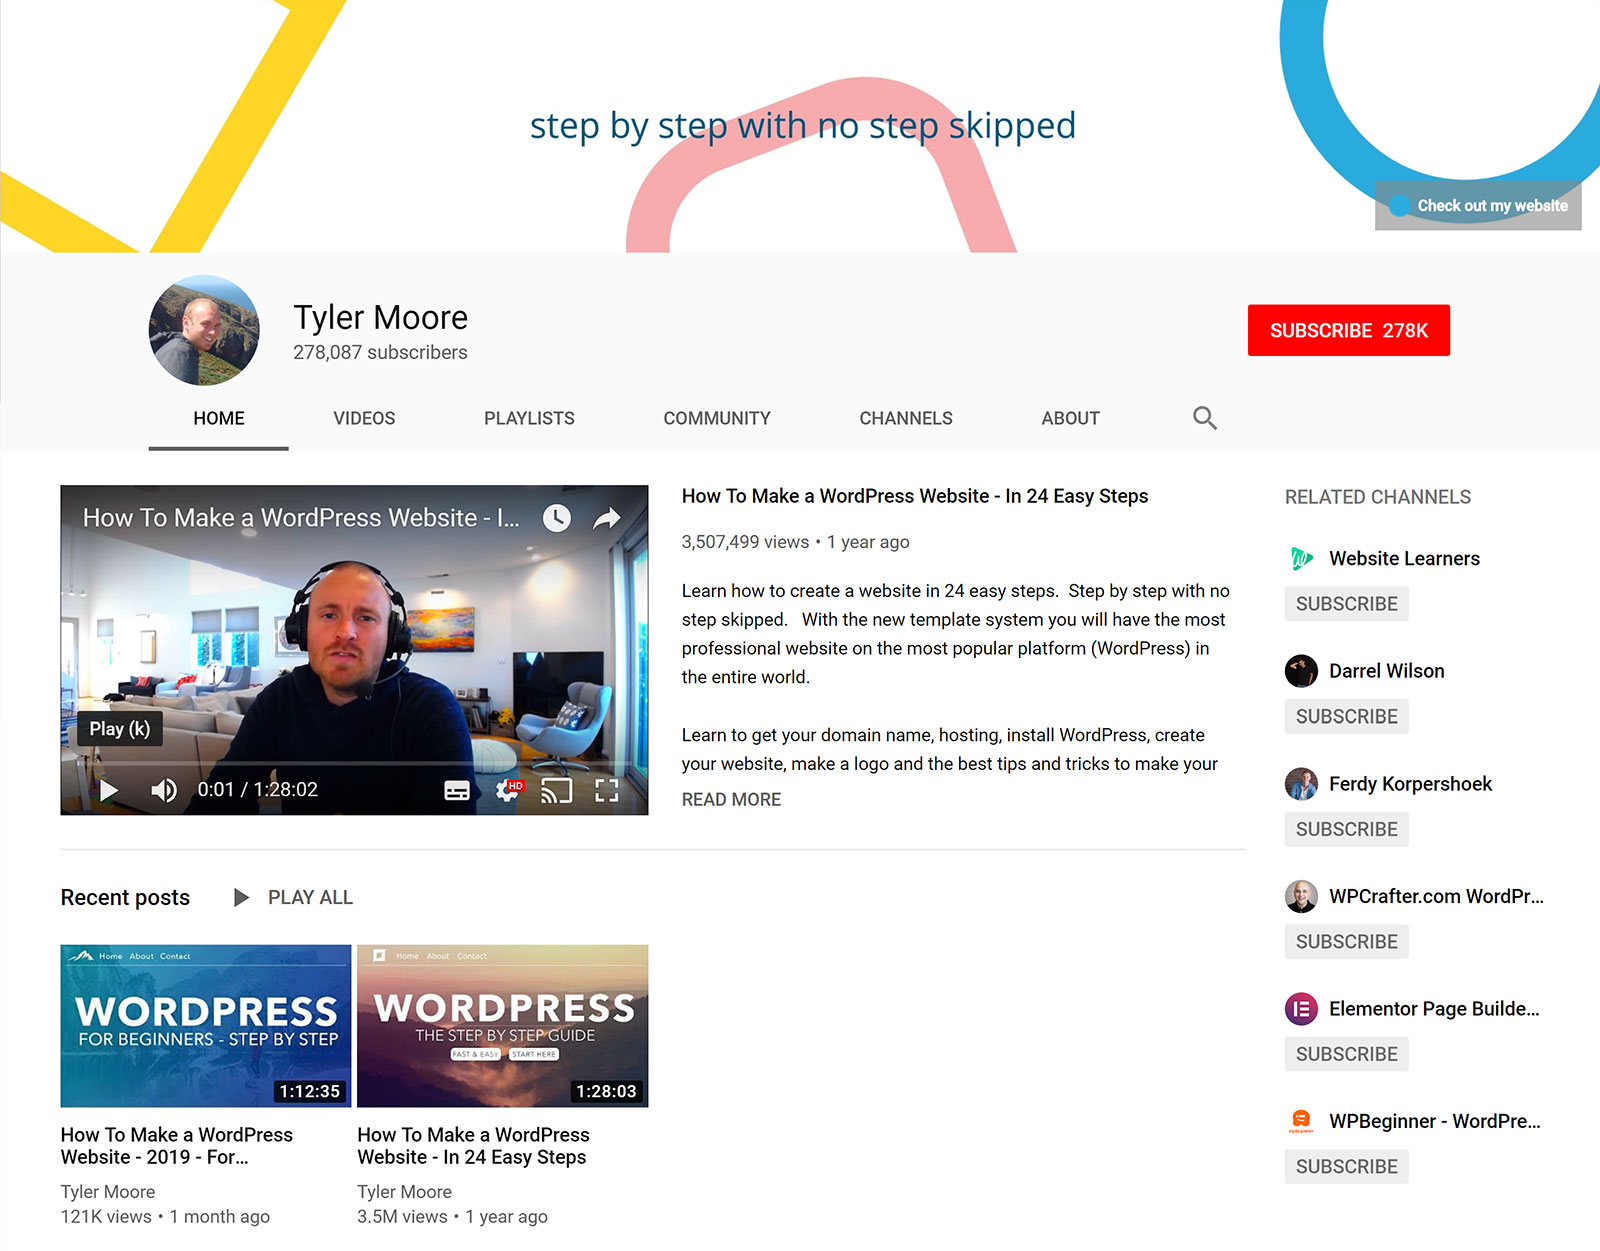The height and width of the screenshot is (1251, 1600).
Task: Open video settings gear with HD badge
Action: pos(509,791)
